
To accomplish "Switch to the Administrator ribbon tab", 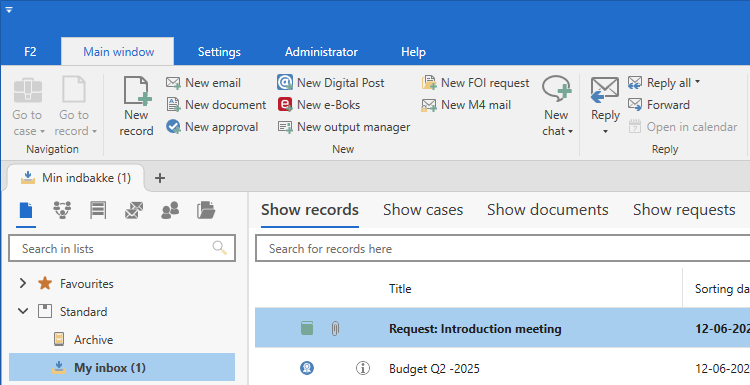I will coord(321,52).
